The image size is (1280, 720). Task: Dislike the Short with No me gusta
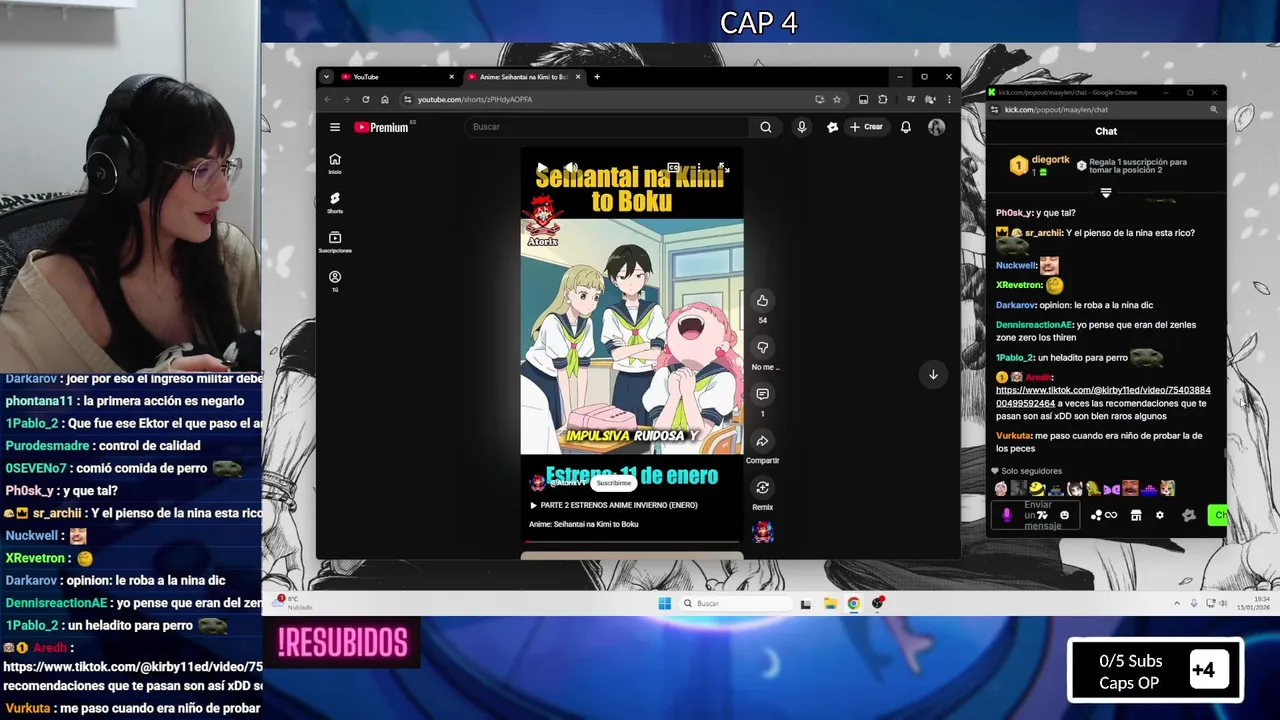pos(762,347)
